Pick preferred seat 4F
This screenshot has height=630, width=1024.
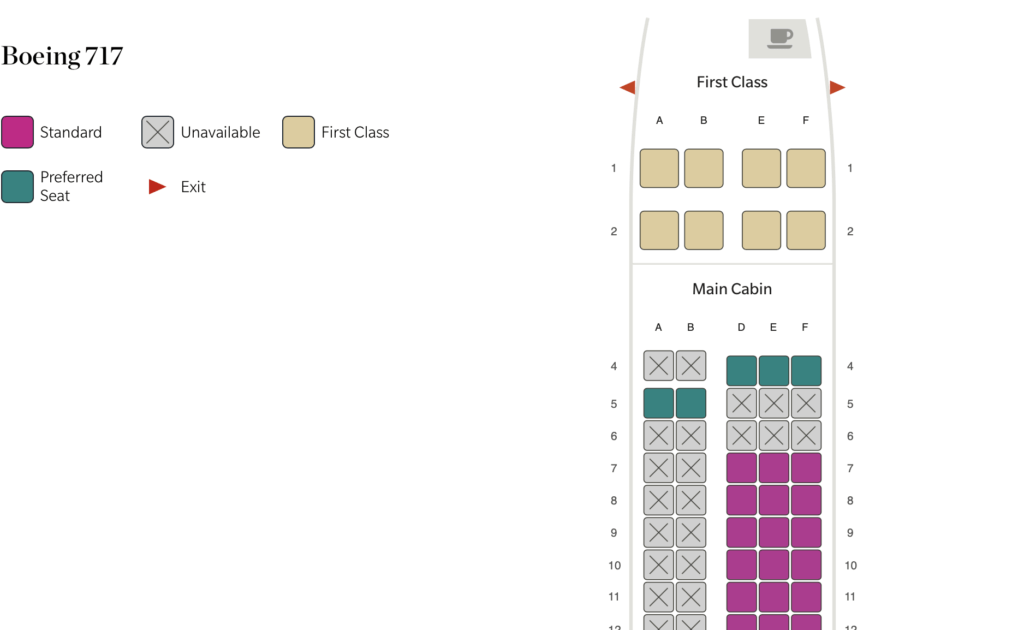click(806, 371)
